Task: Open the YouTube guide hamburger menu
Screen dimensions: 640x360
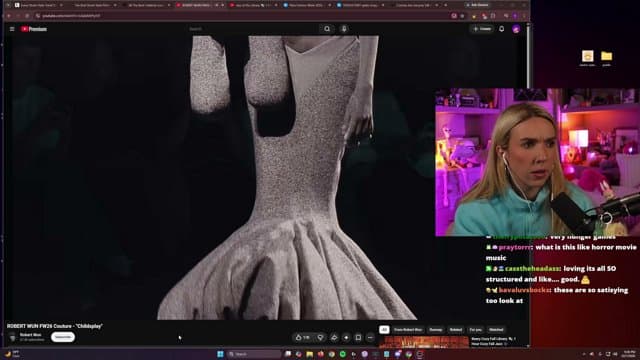Action: point(12,29)
